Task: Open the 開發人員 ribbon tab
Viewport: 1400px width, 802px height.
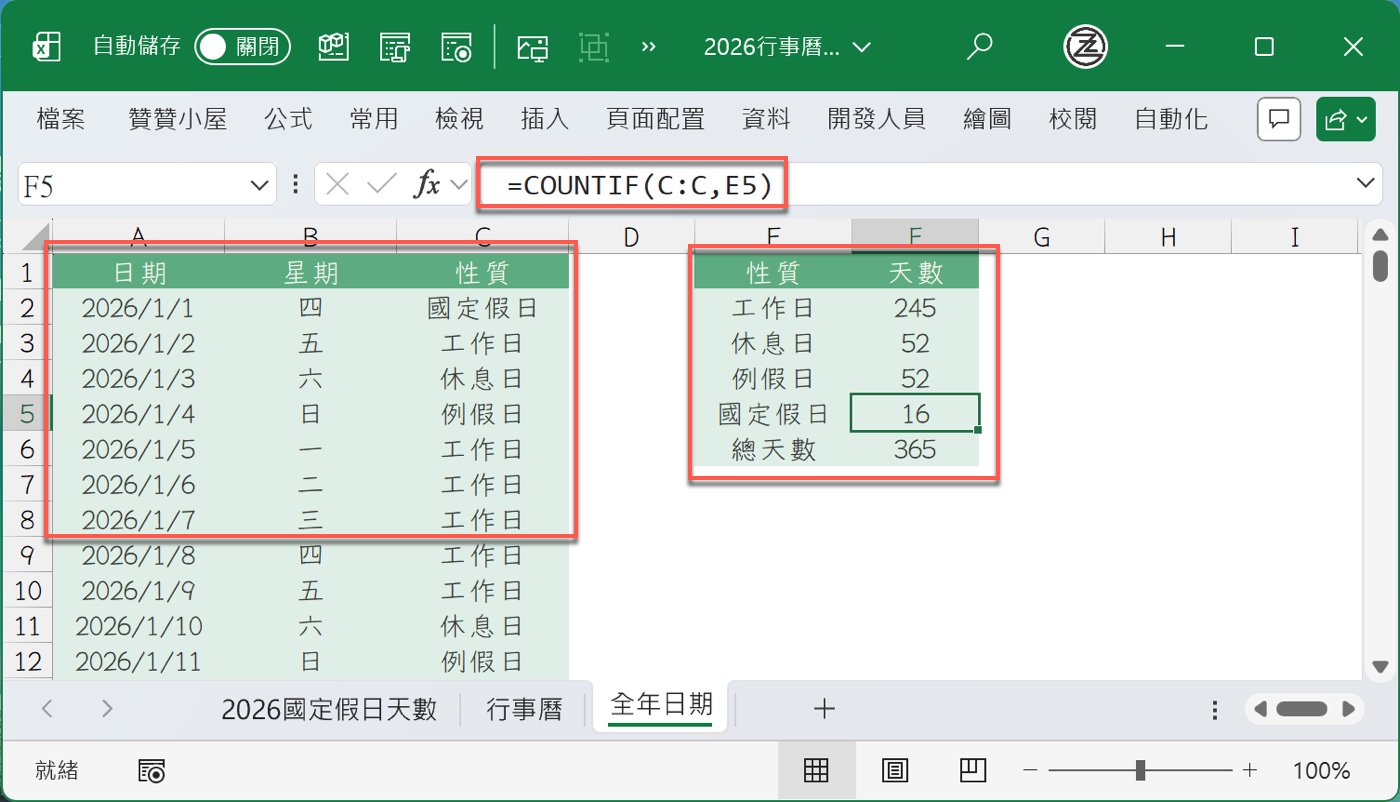Action: pos(876,118)
